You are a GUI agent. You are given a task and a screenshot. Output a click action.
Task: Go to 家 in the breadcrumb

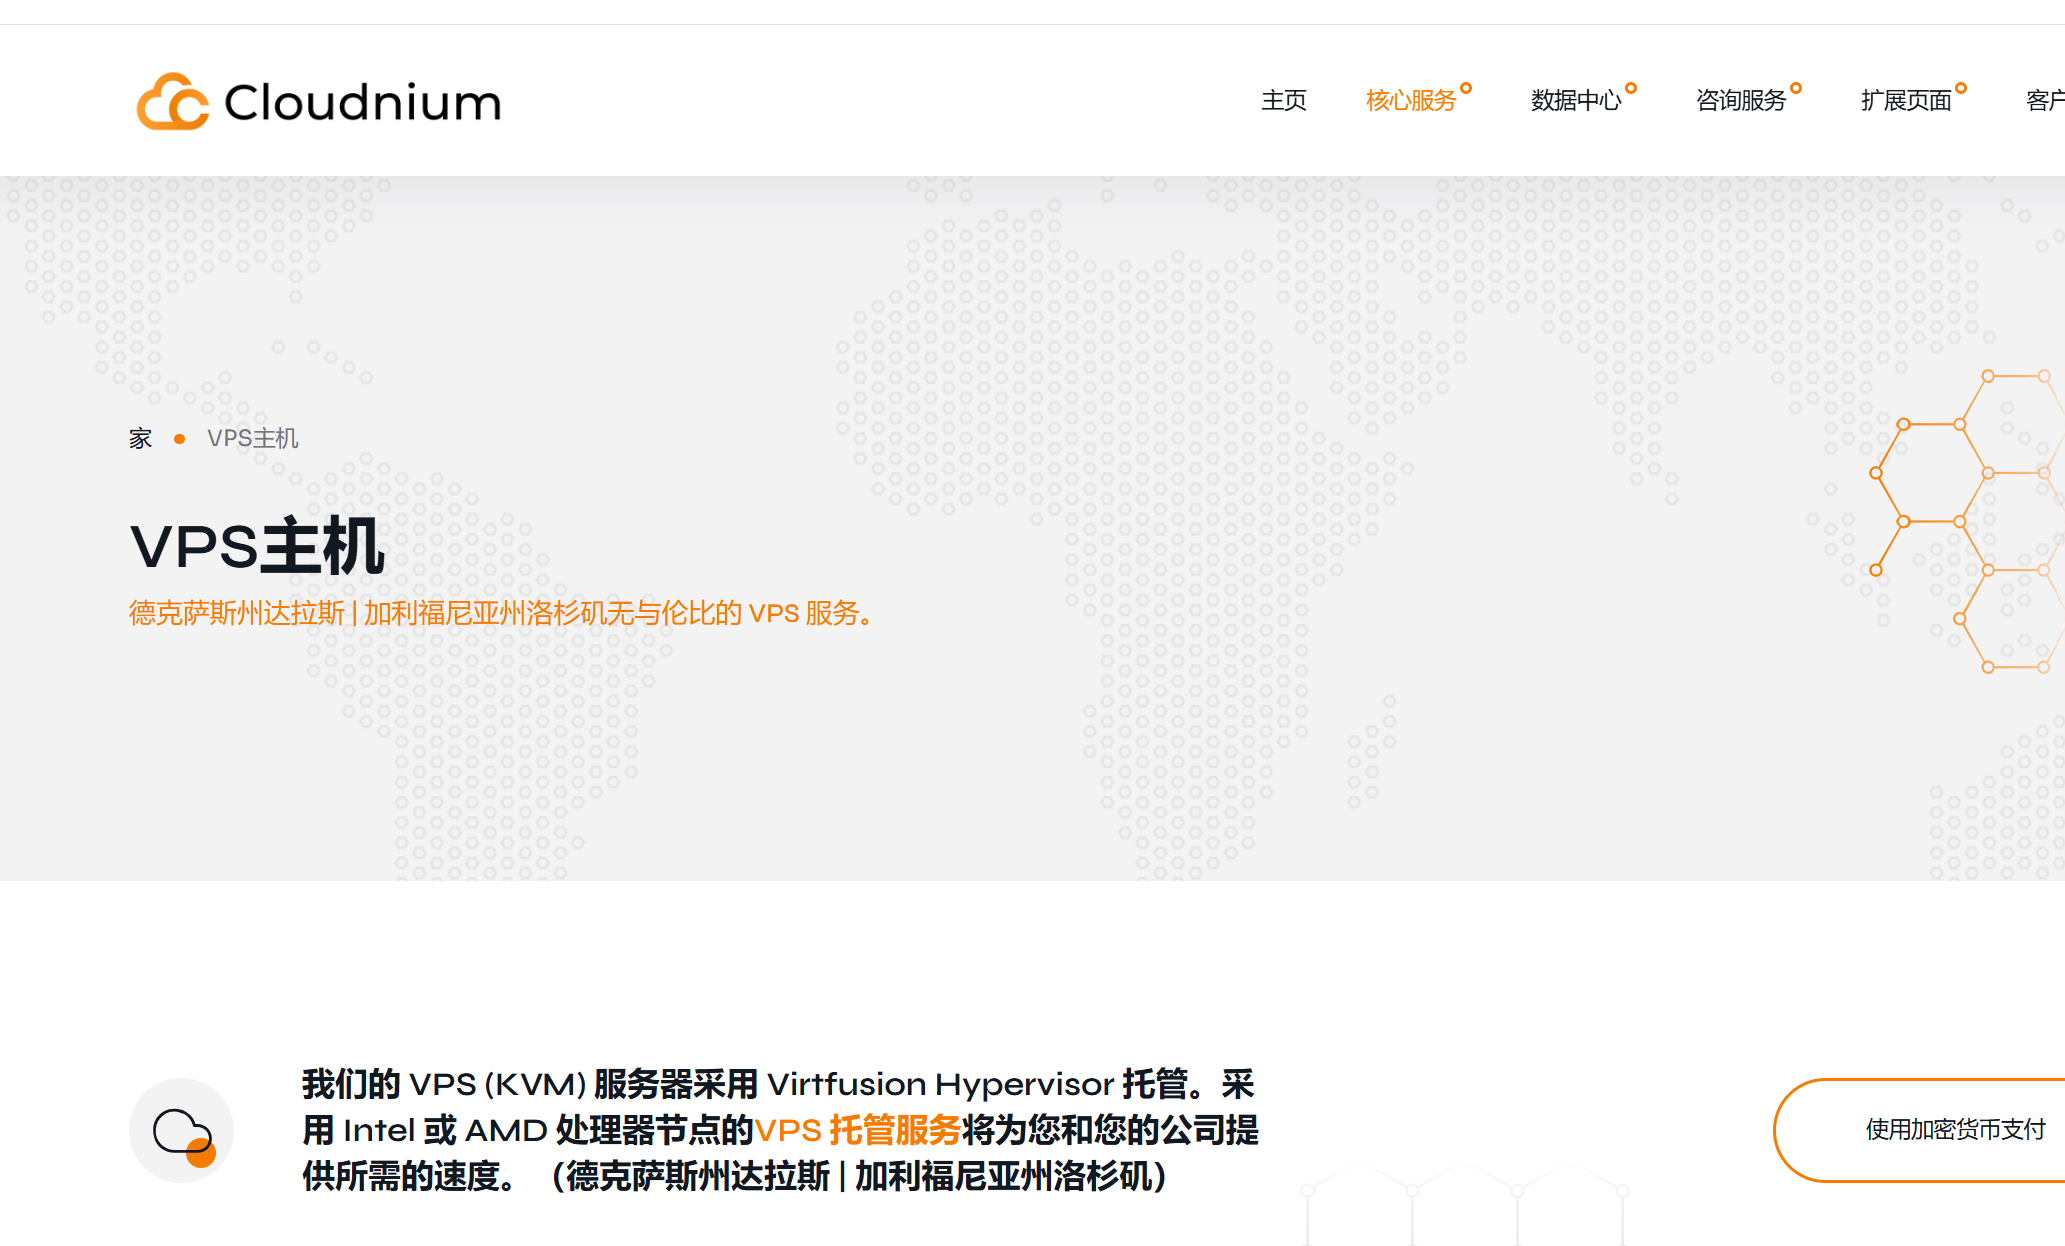140,438
